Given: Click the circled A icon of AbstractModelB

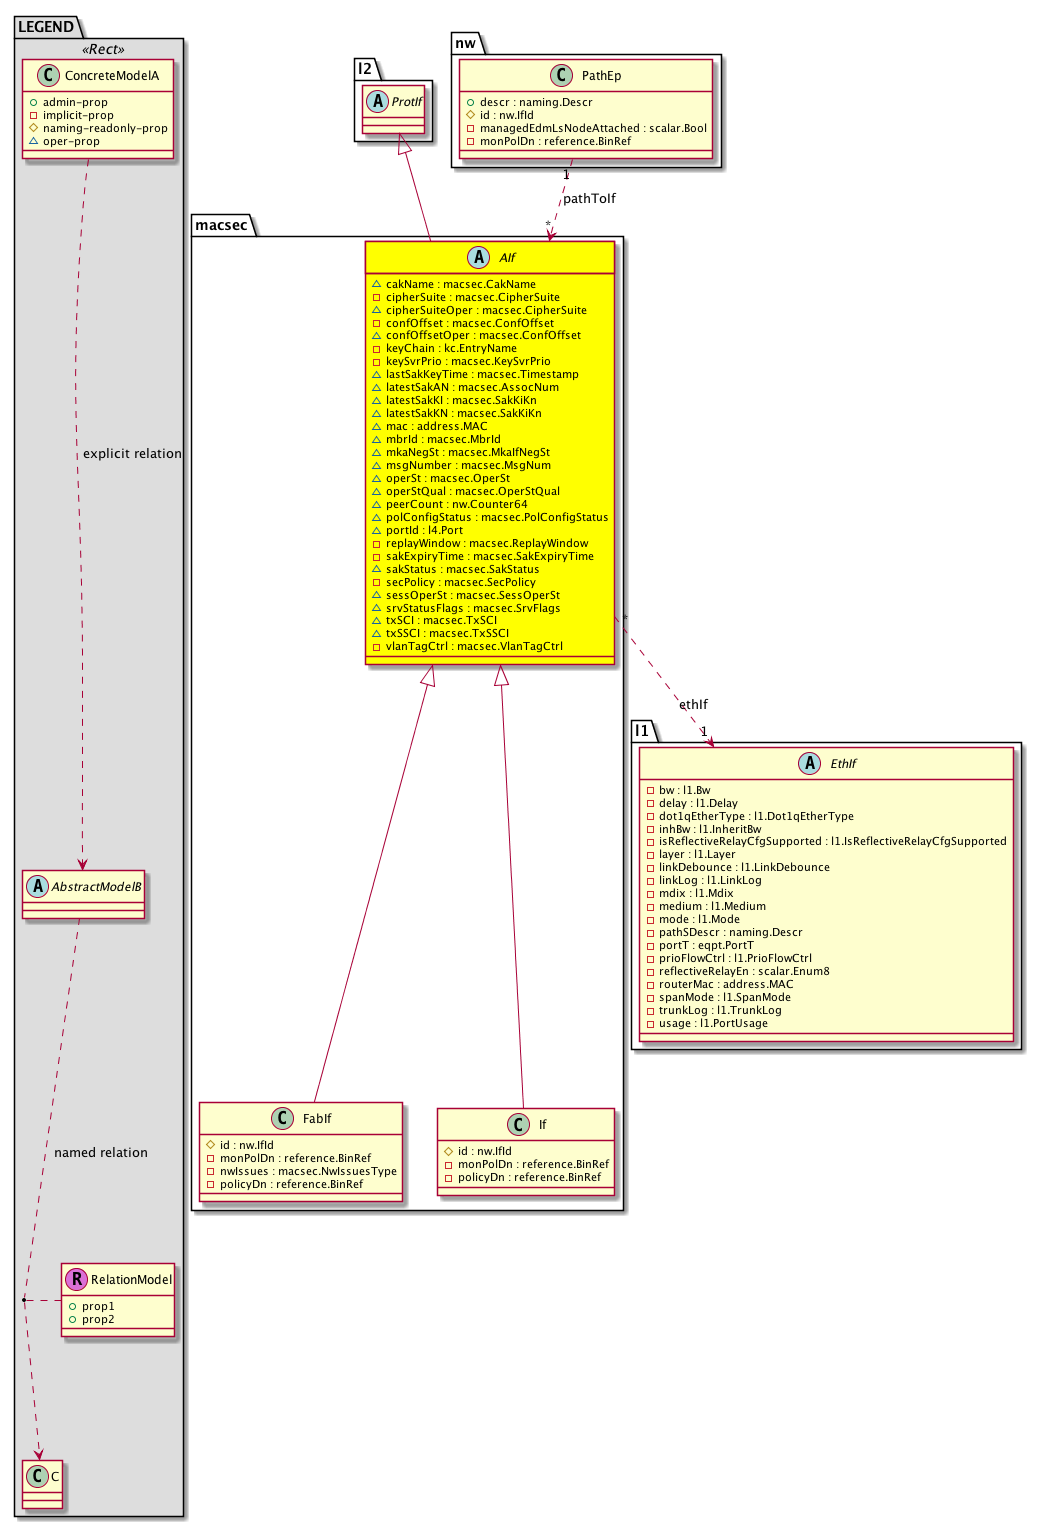Looking at the screenshot, I should 37,886.
